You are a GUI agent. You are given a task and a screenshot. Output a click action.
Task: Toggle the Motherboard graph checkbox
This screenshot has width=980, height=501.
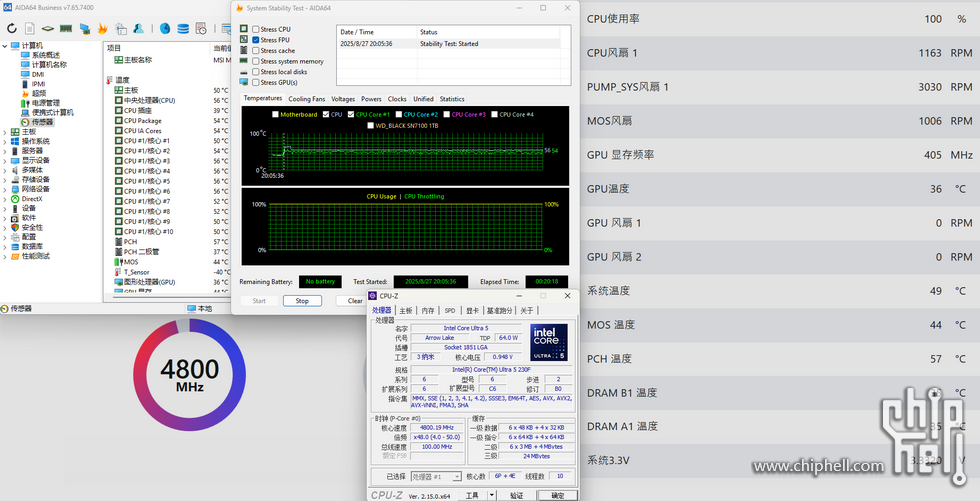point(276,115)
